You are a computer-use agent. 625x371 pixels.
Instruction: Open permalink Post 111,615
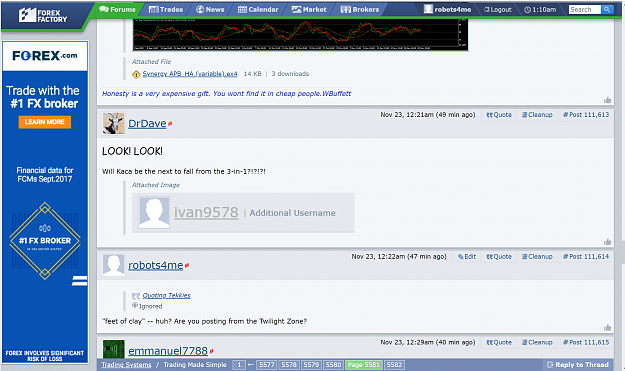[586, 342]
